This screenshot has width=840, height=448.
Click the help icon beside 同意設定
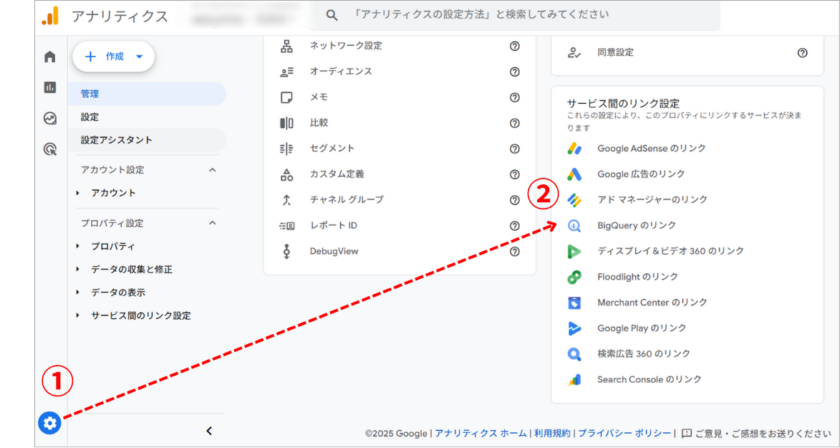click(x=802, y=53)
